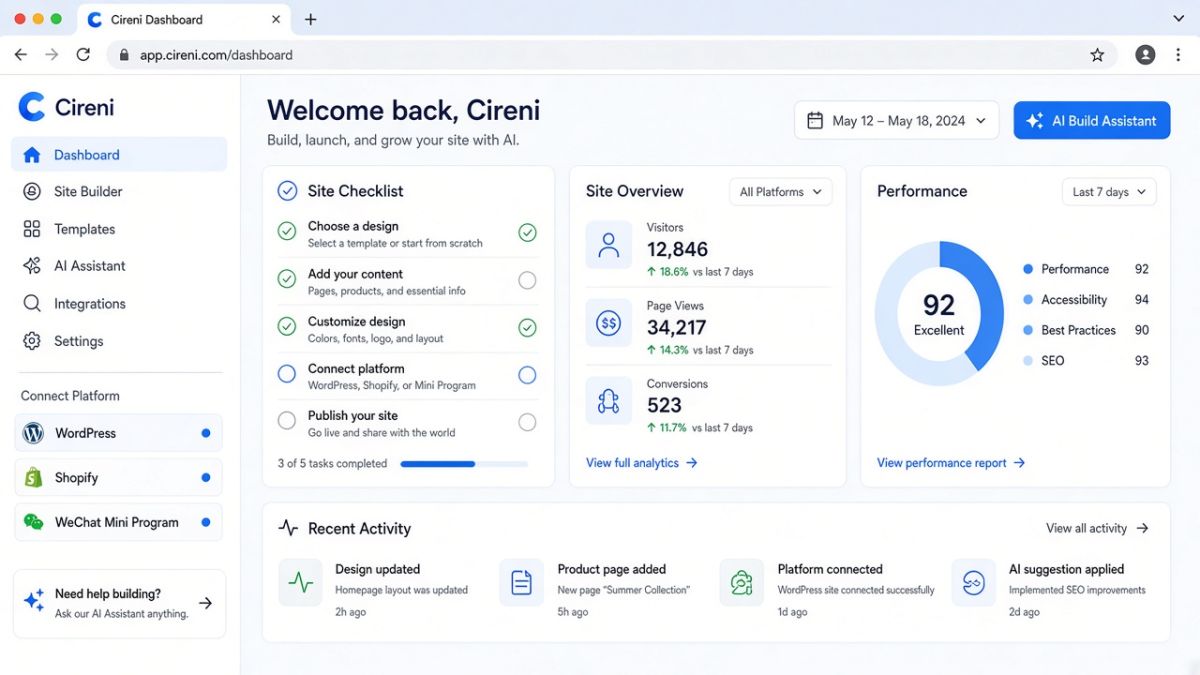Follow the View performance report link
The image size is (1200, 675).
[951, 463]
